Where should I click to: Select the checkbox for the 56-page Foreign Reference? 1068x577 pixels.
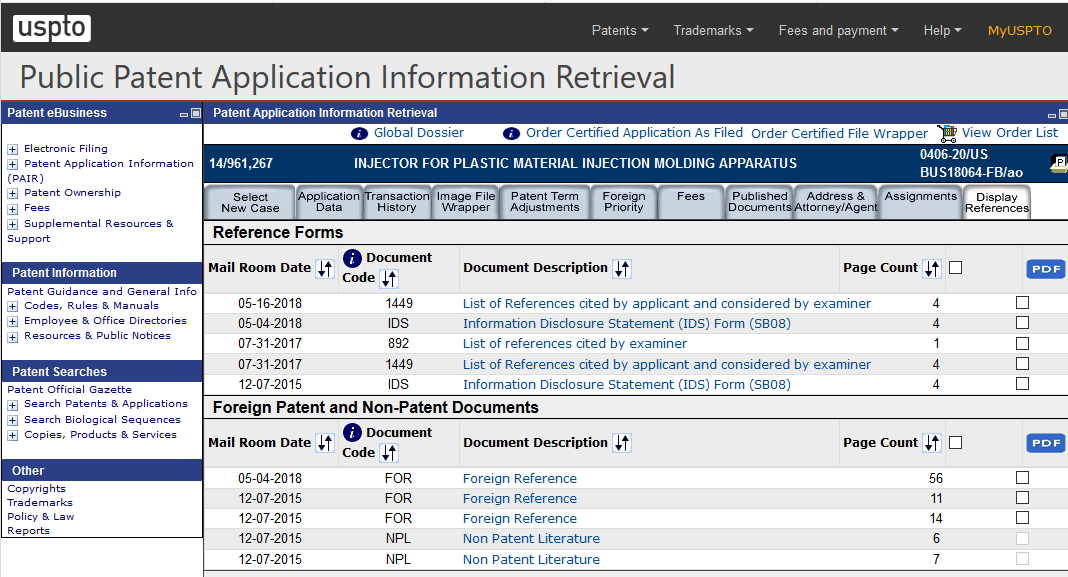click(x=1022, y=477)
